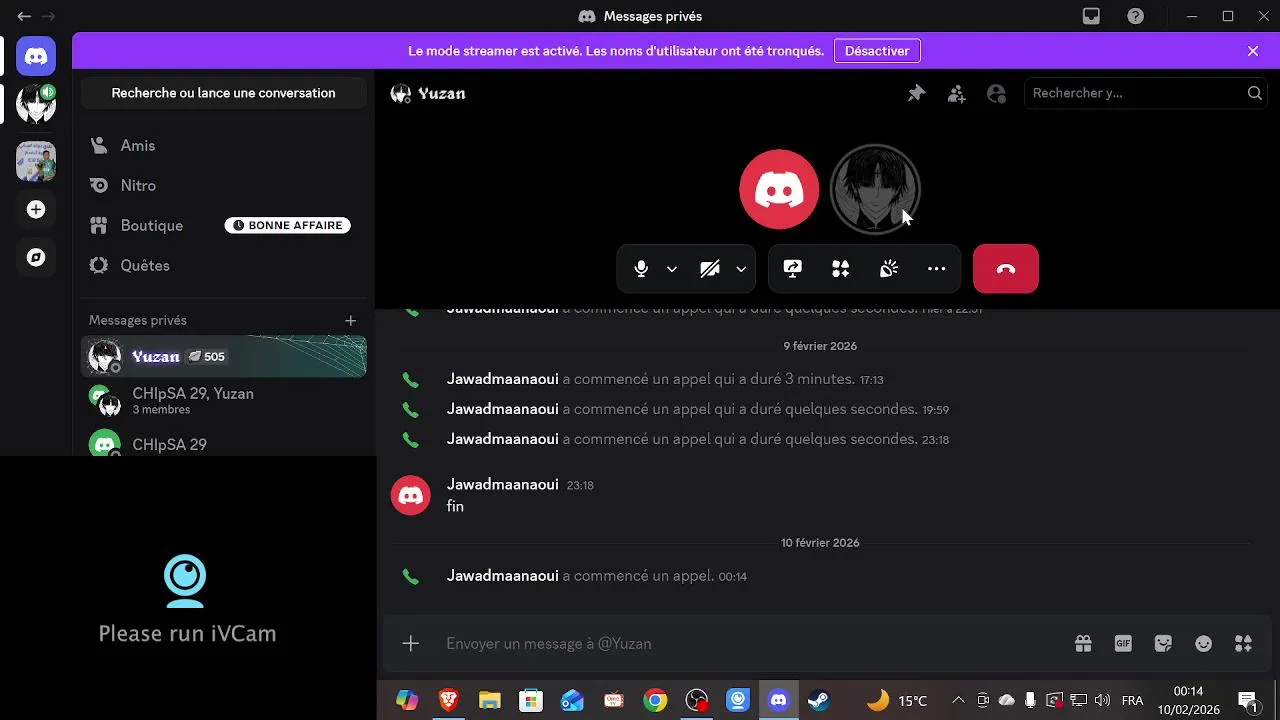Open the Boutique shop page

click(223, 225)
